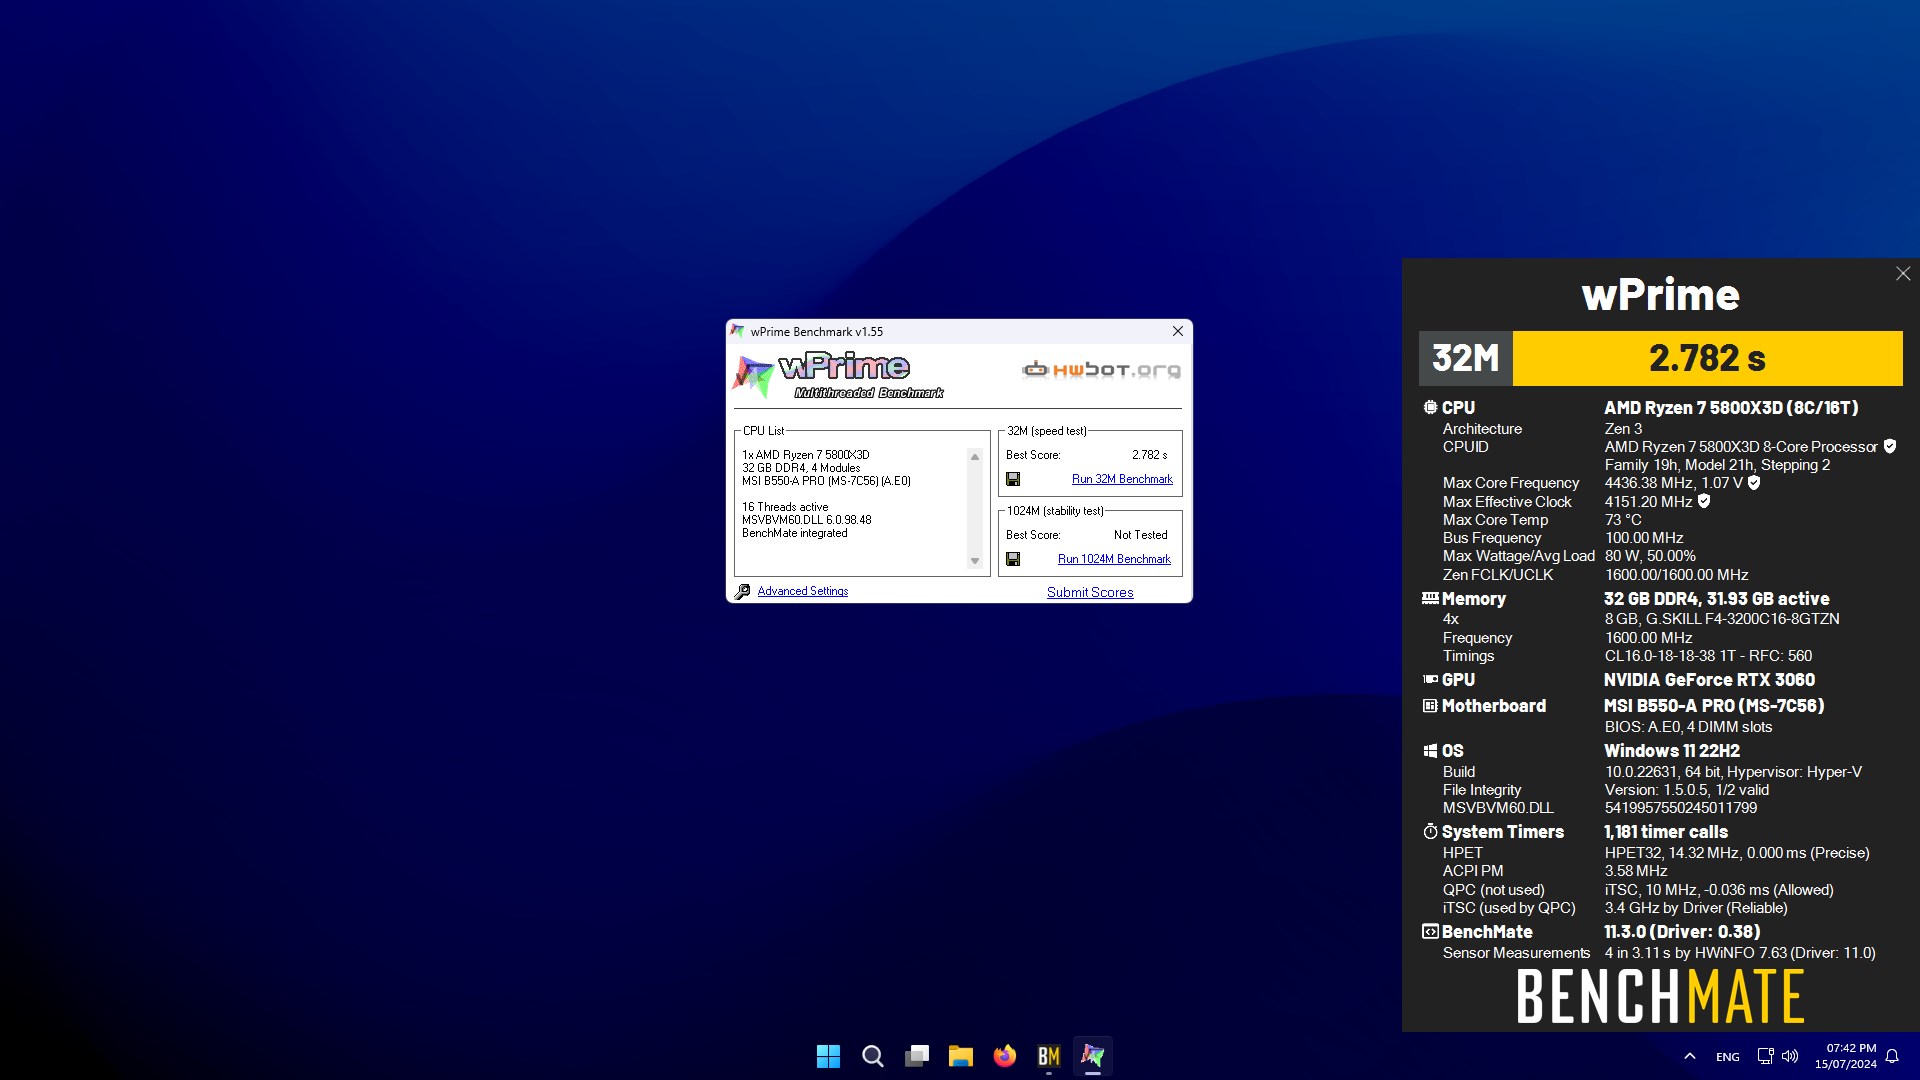Click 'MSVBVM60.DLL 6.0.98.48' line in CPU List
Viewport: 1920px width, 1080px height.
pyautogui.click(x=806, y=520)
